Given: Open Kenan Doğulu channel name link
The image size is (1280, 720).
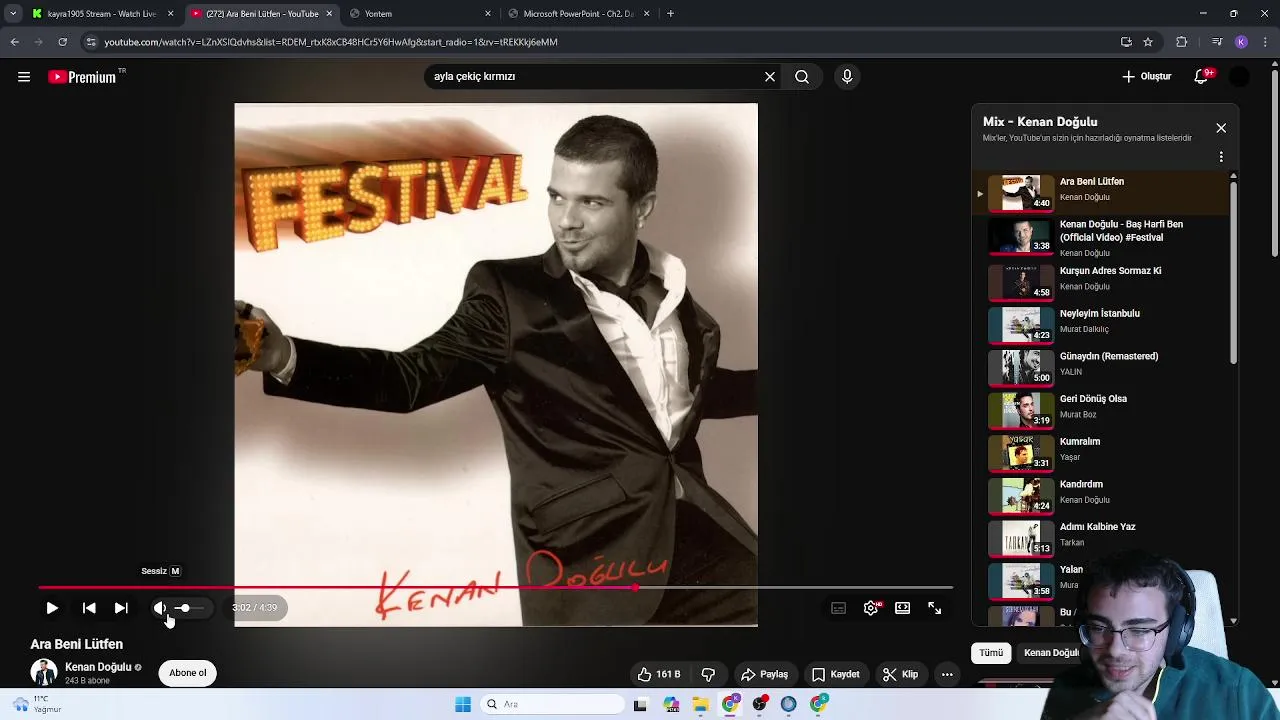Looking at the screenshot, I should click(x=98, y=667).
